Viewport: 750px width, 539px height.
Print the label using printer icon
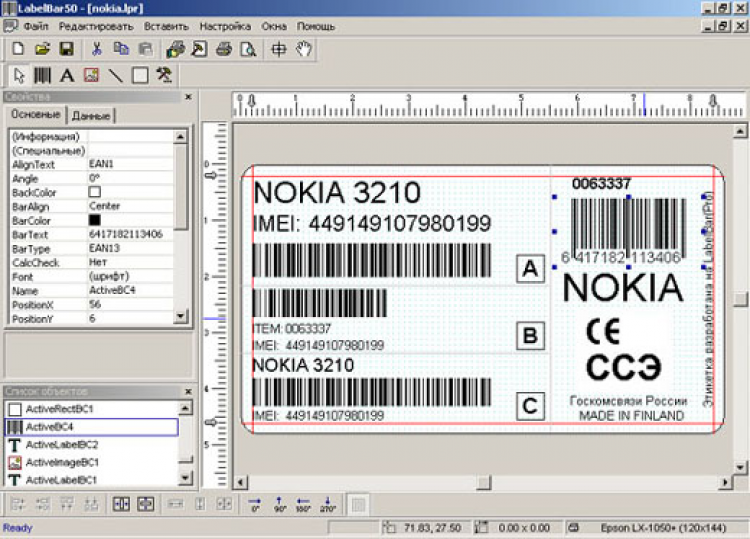click(x=223, y=49)
